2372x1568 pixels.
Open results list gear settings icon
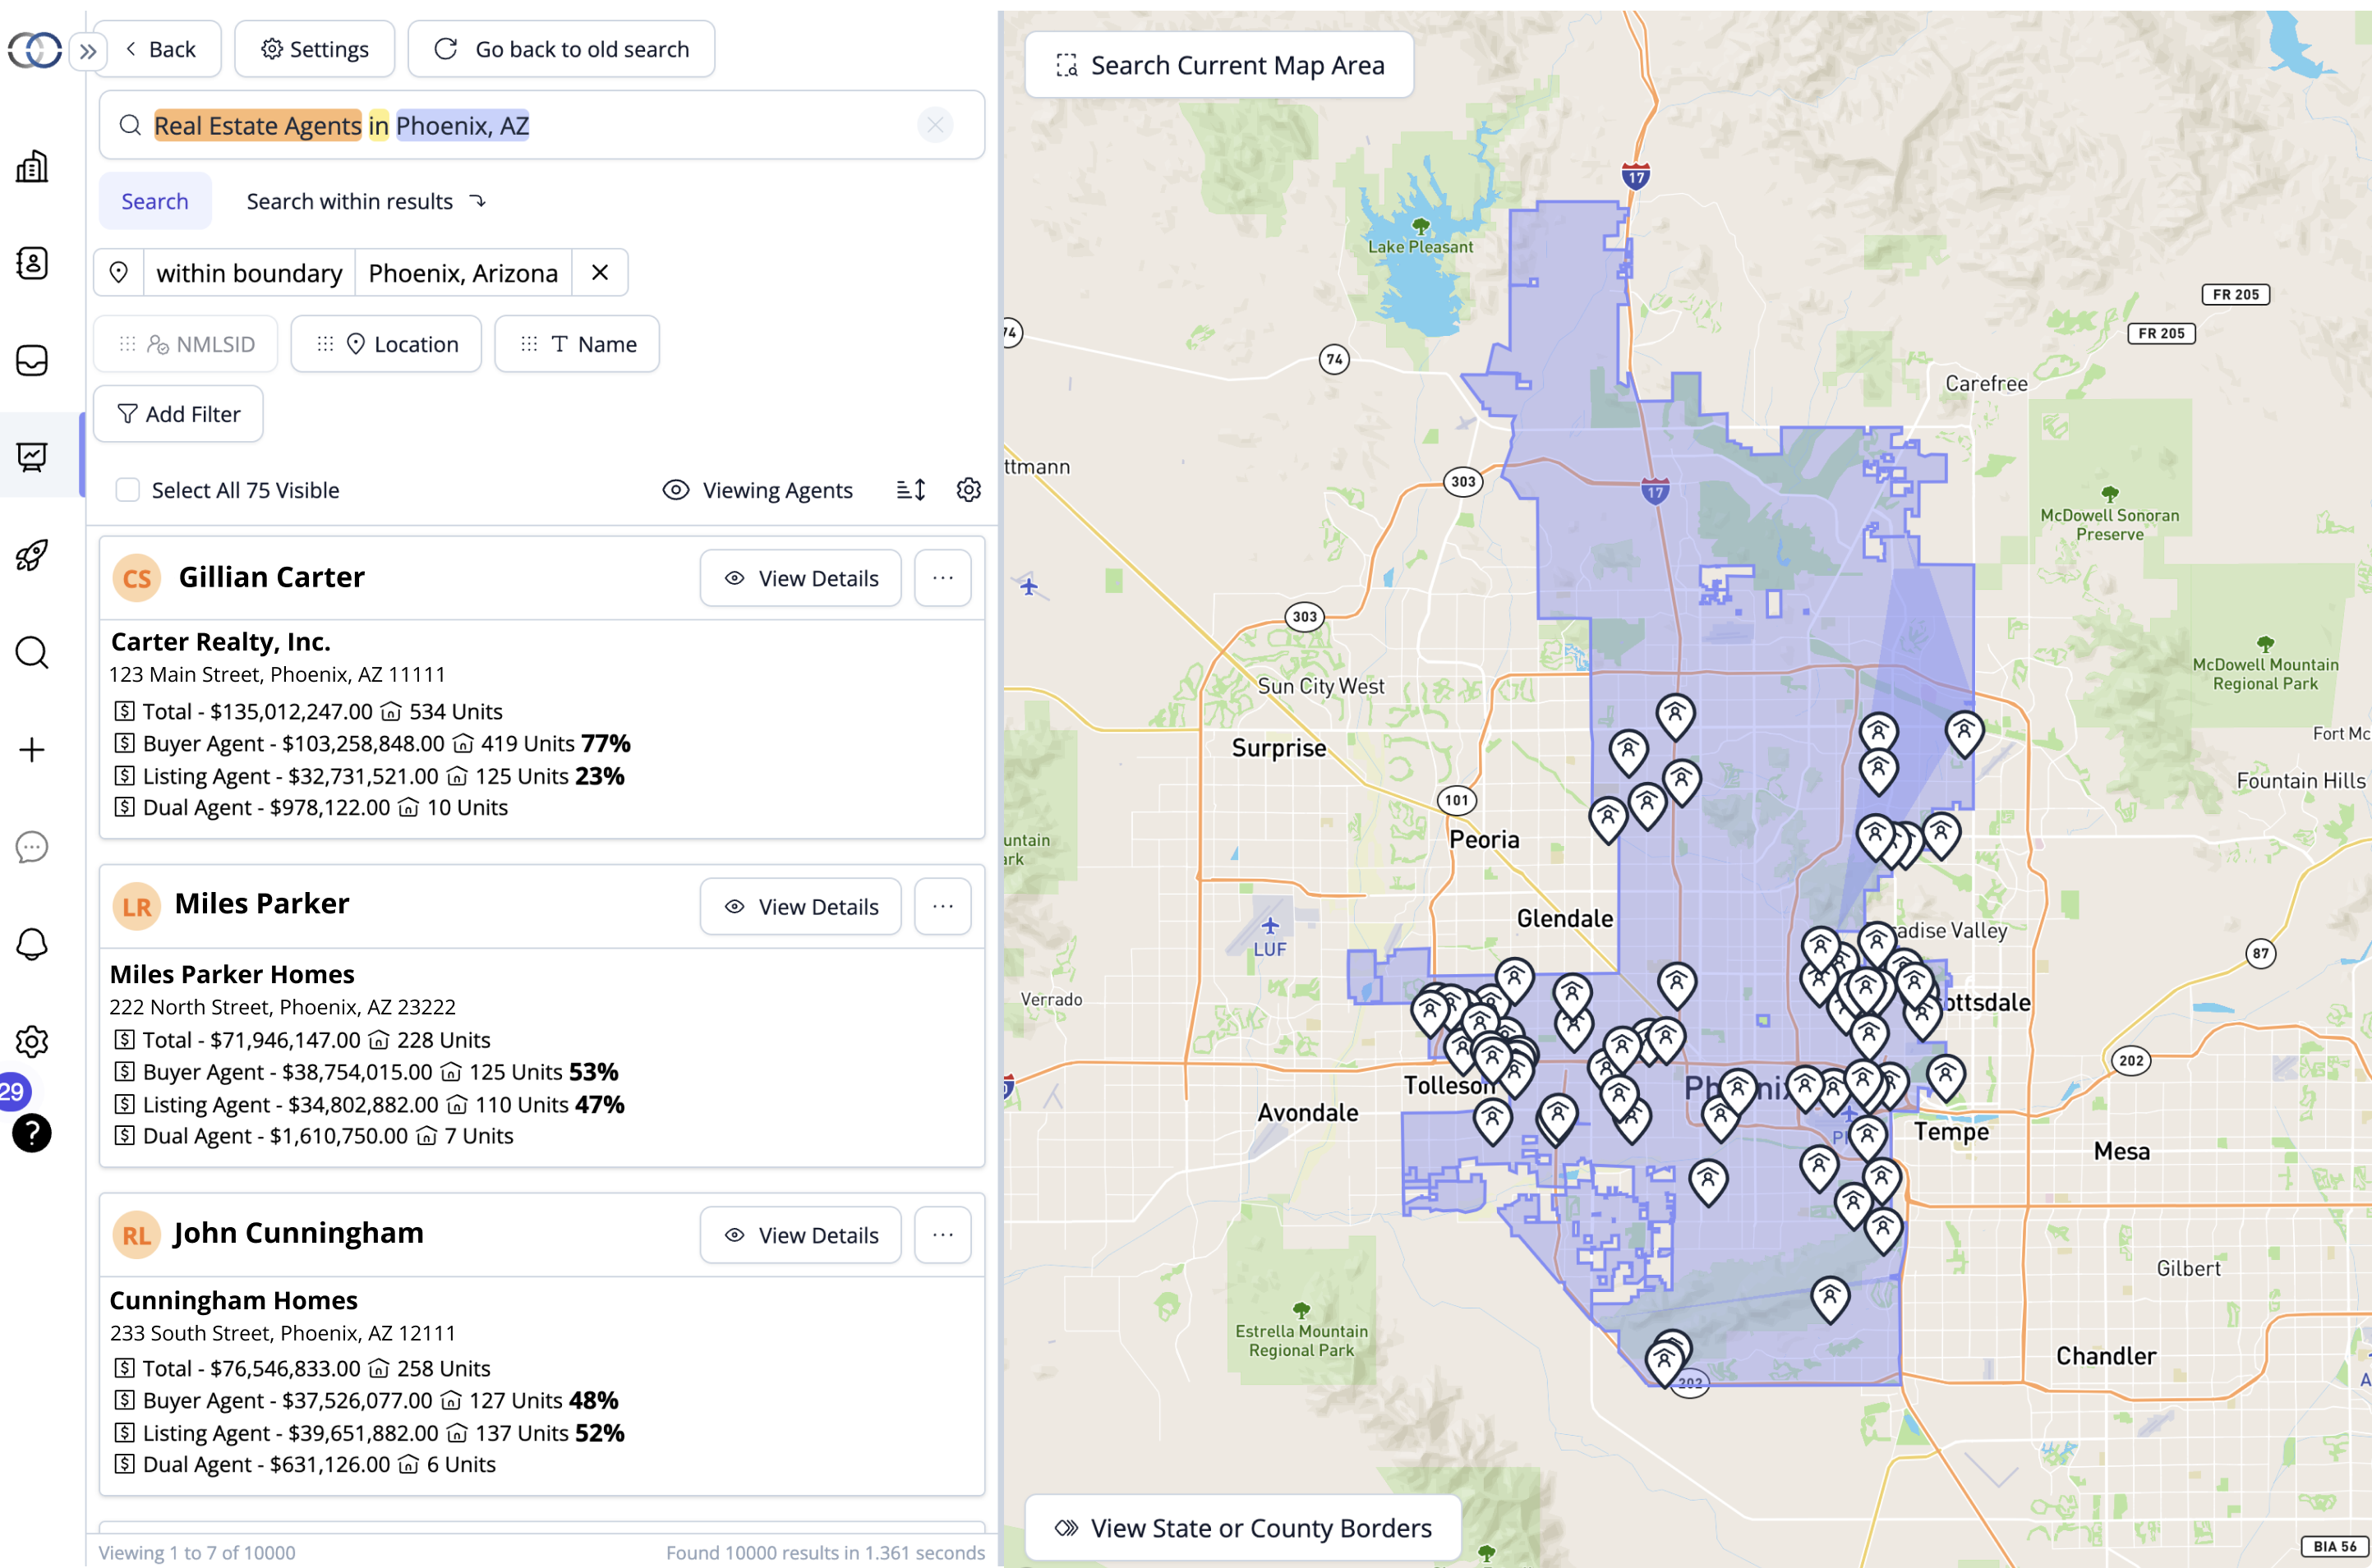tap(968, 490)
